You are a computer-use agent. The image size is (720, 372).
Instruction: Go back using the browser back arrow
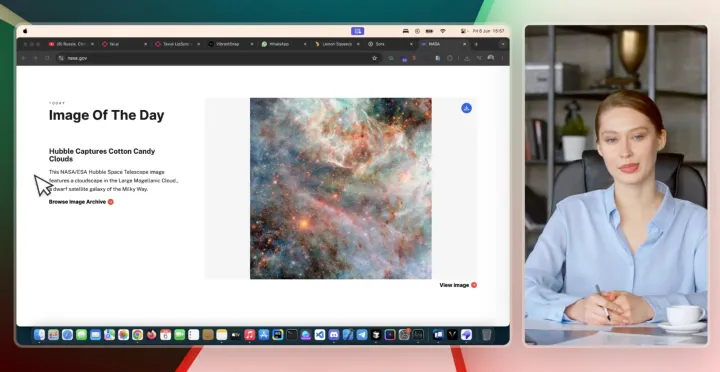tap(24, 58)
